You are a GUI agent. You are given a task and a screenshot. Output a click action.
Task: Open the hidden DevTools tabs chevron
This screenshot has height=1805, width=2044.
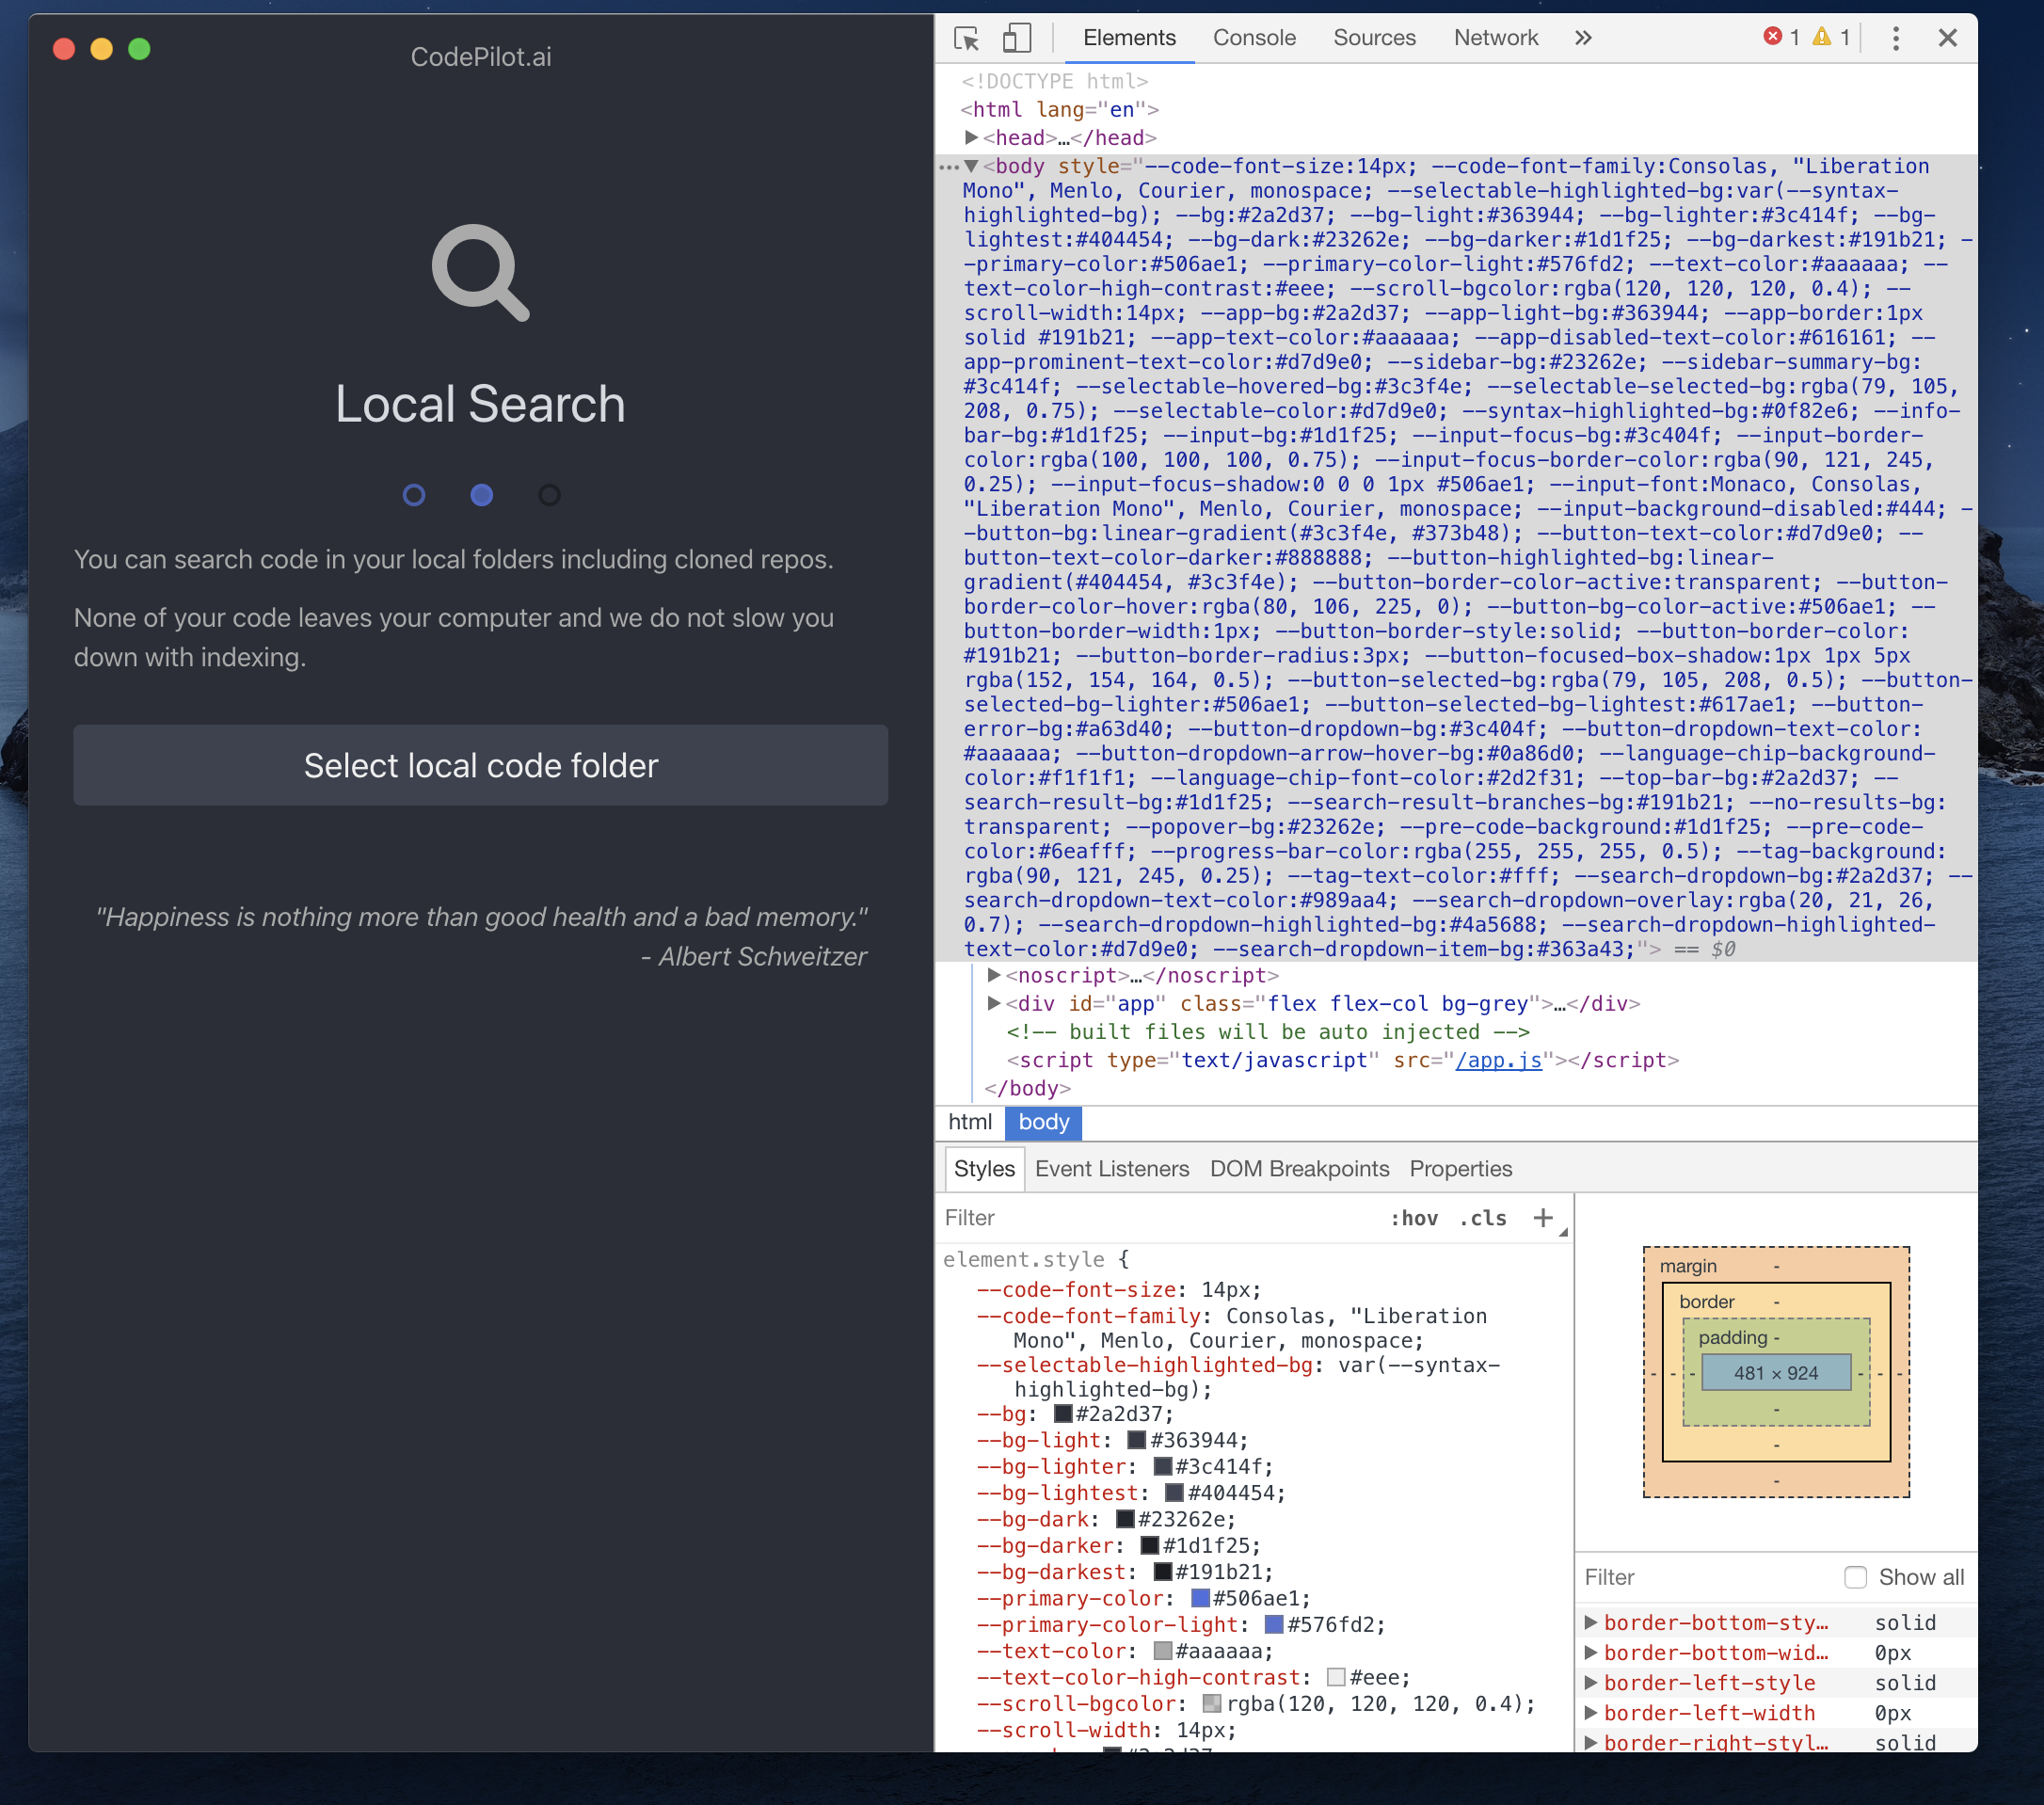1583,38
